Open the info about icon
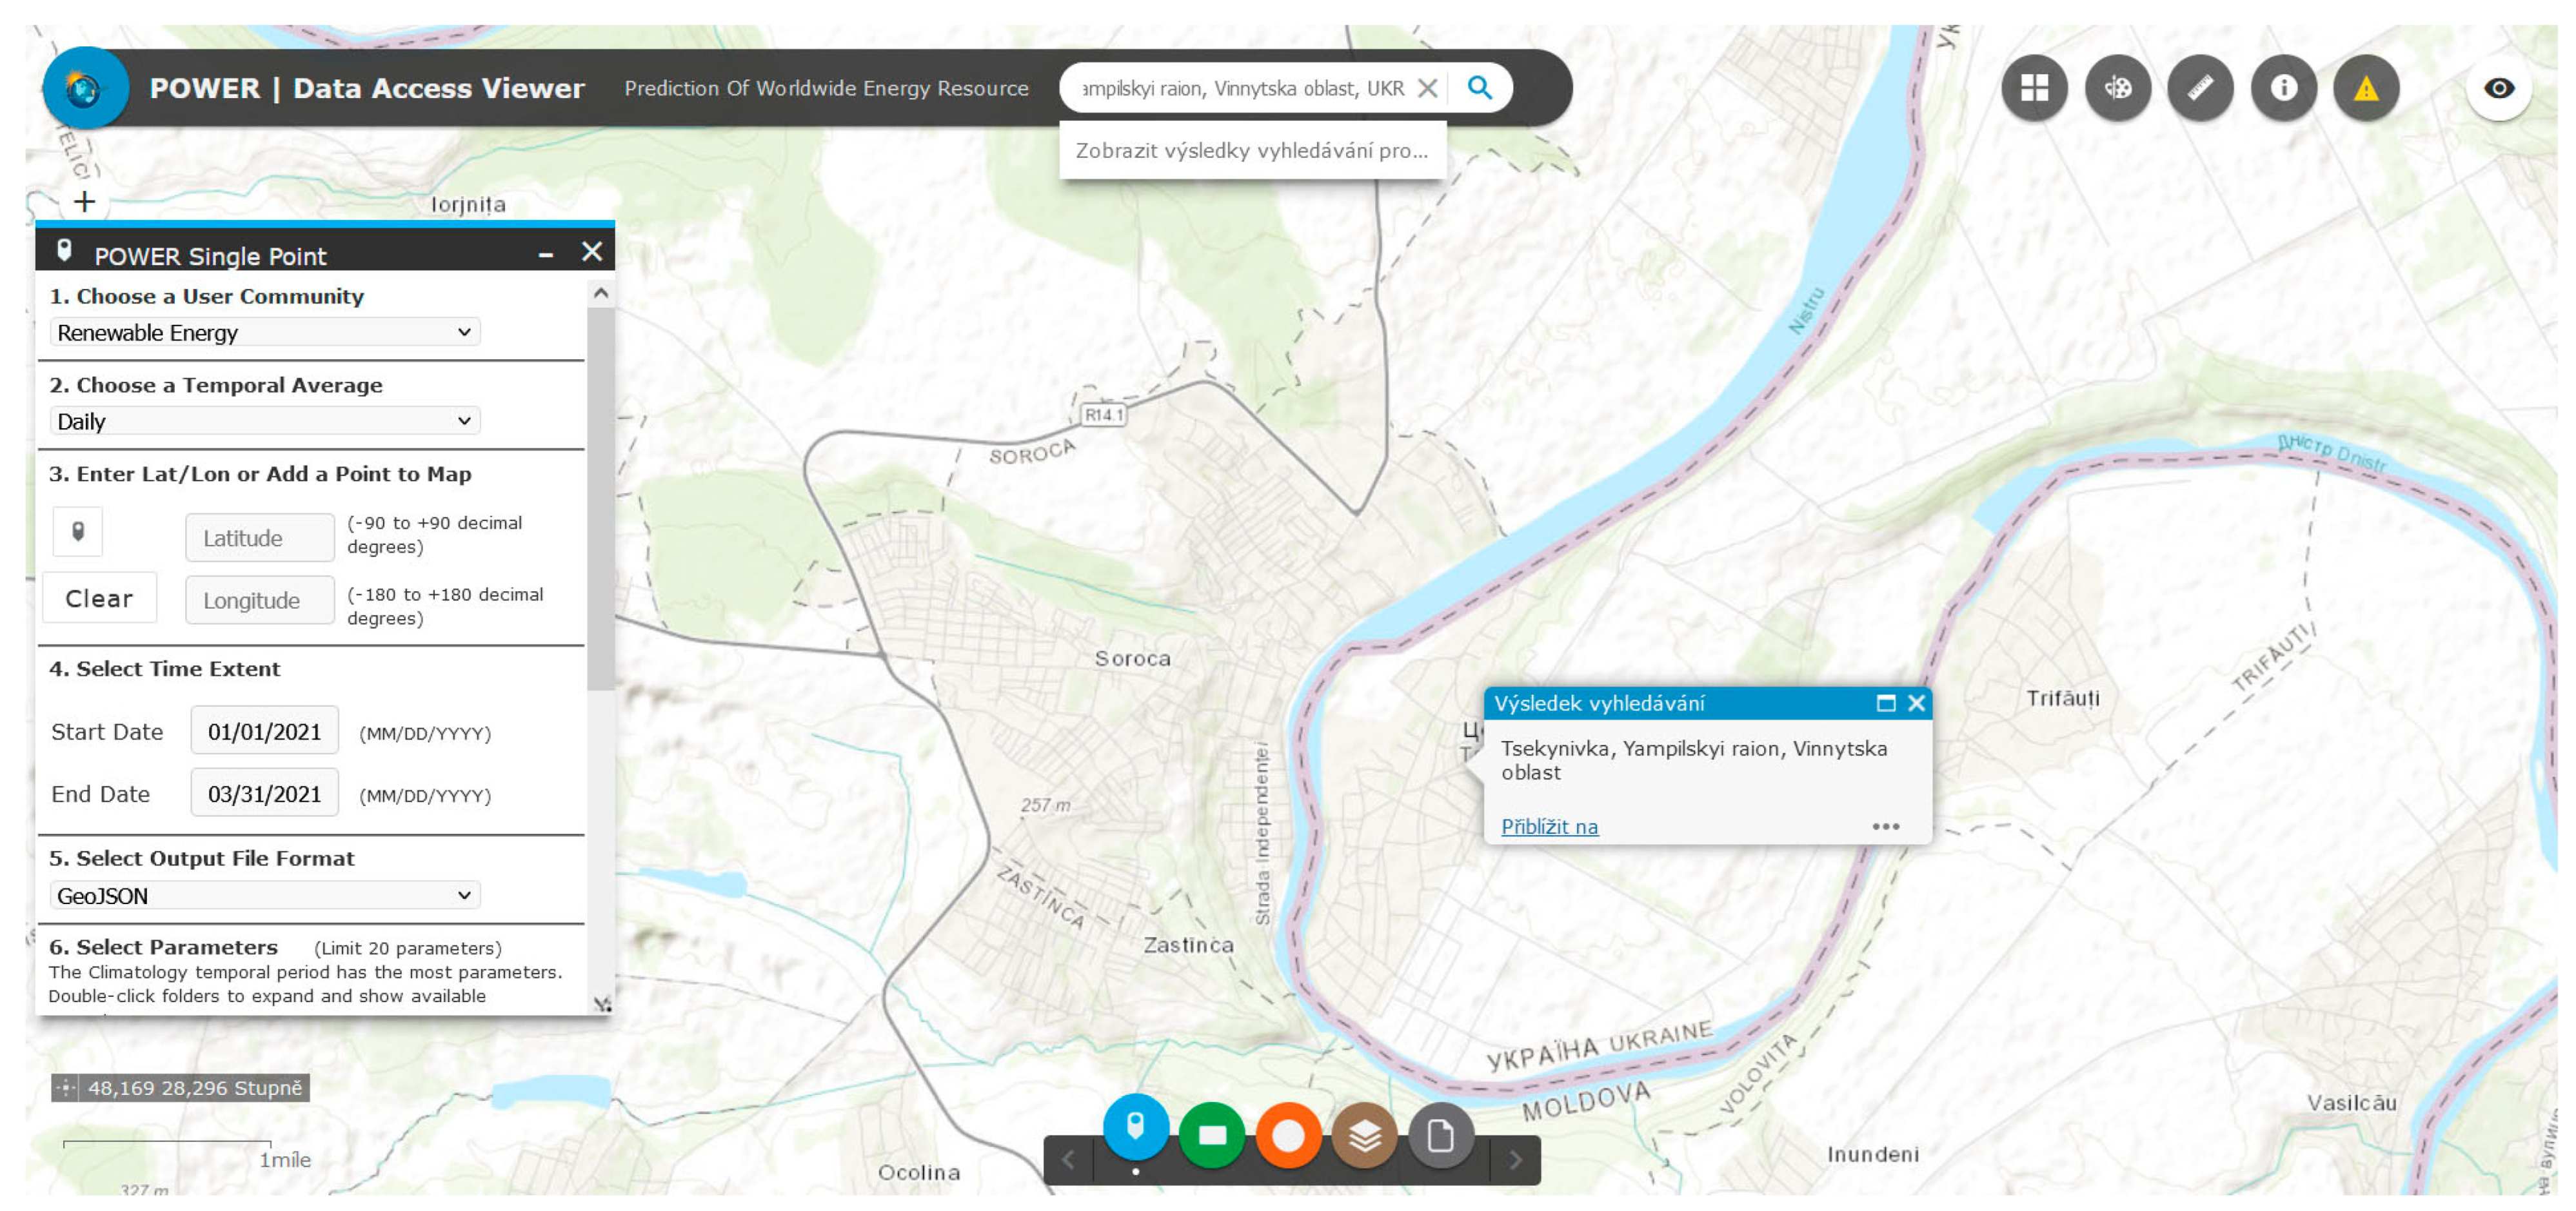Viewport: 2576px width, 1211px height. (x=2283, y=88)
